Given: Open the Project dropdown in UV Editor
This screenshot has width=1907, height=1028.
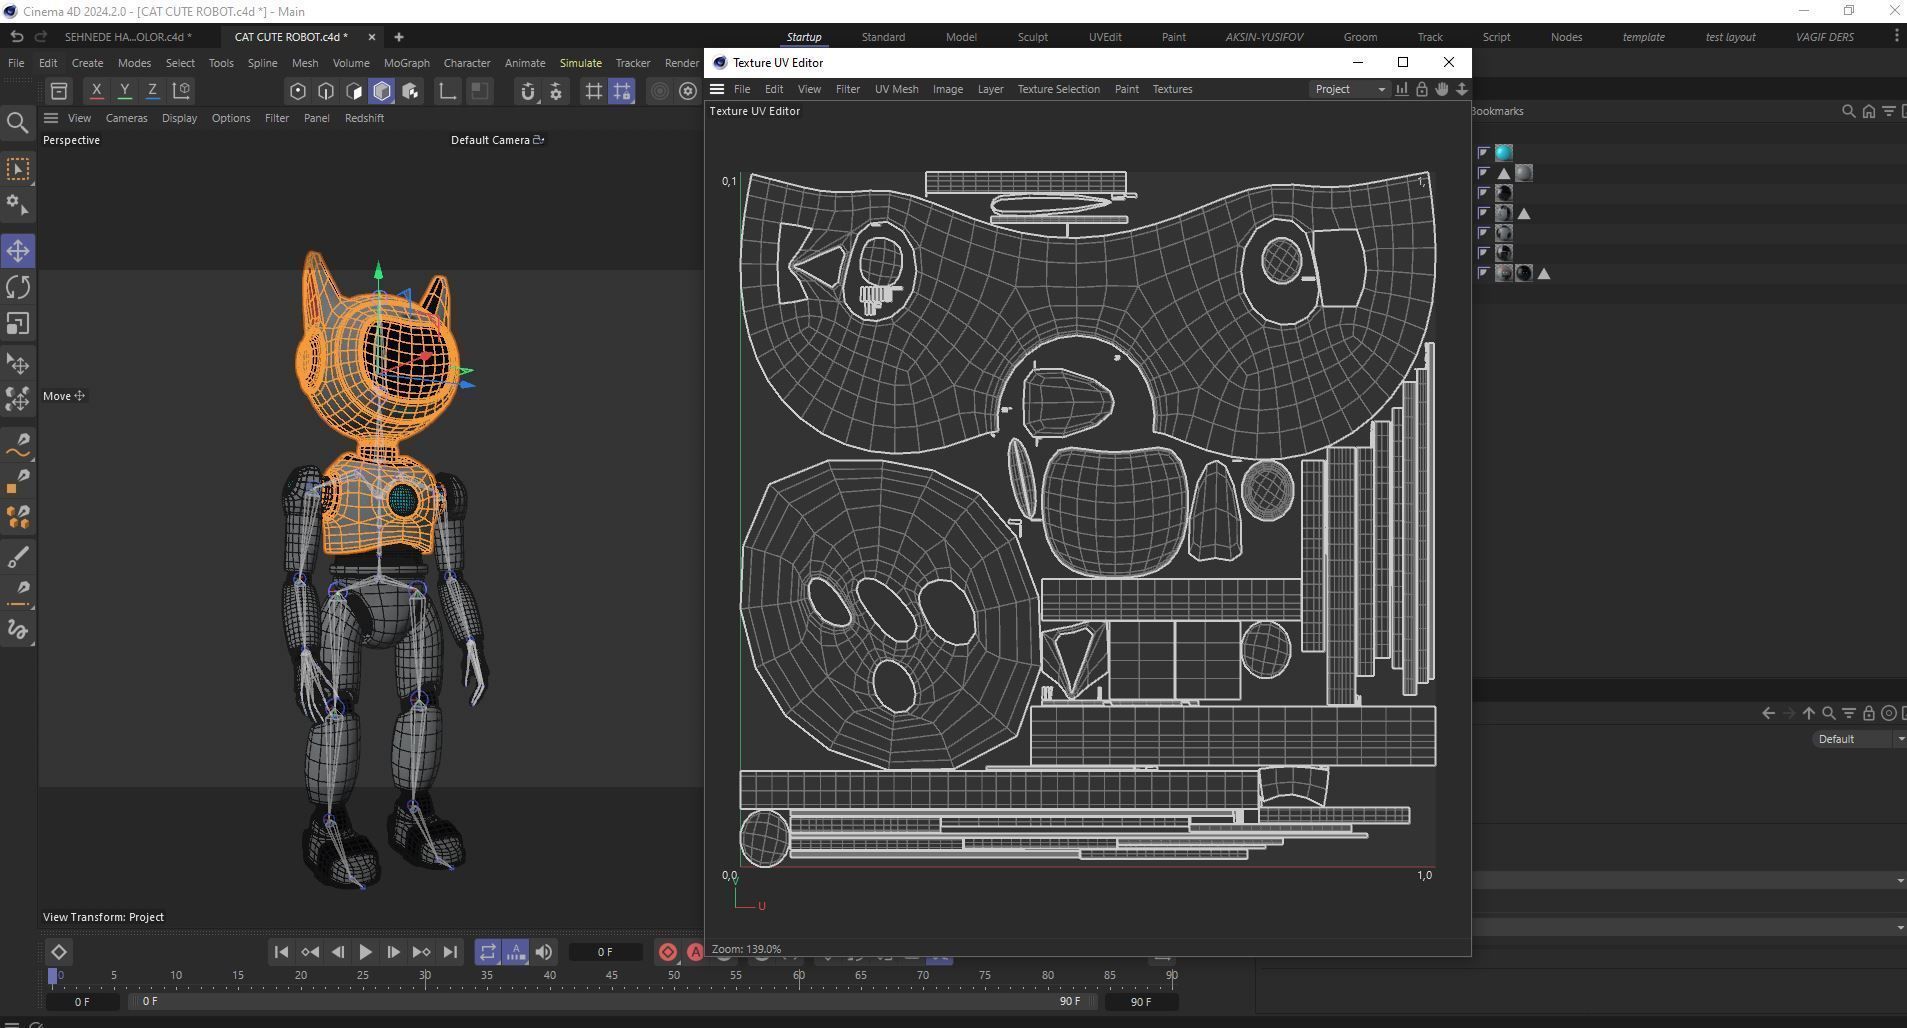Looking at the screenshot, I should coord(1350,89).
